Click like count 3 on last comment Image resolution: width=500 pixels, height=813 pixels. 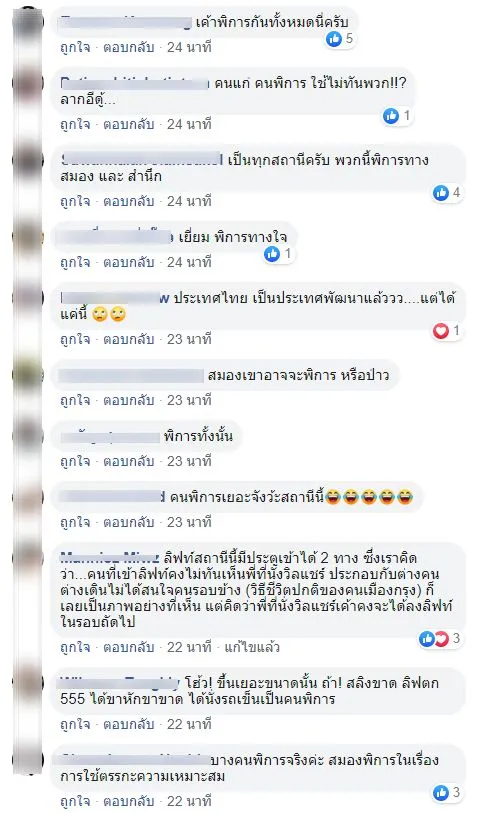point(456,792)
